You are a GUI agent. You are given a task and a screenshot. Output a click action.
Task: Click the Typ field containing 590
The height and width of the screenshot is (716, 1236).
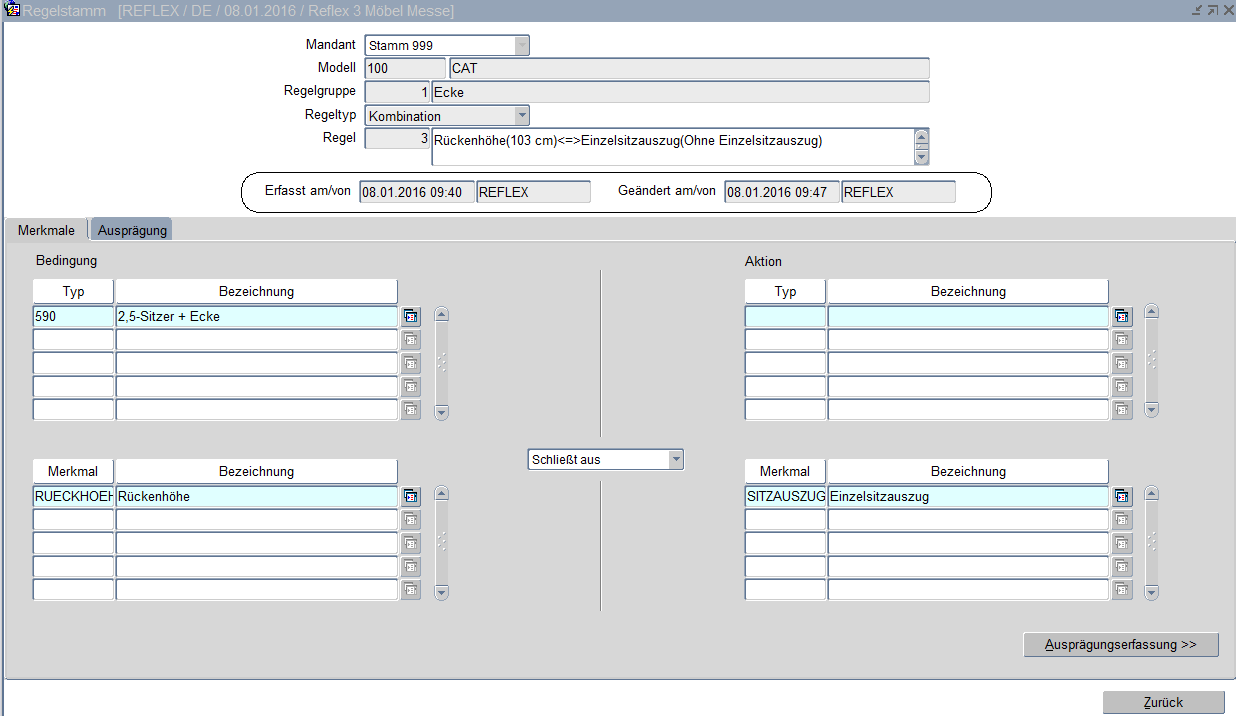pos(73,316)
